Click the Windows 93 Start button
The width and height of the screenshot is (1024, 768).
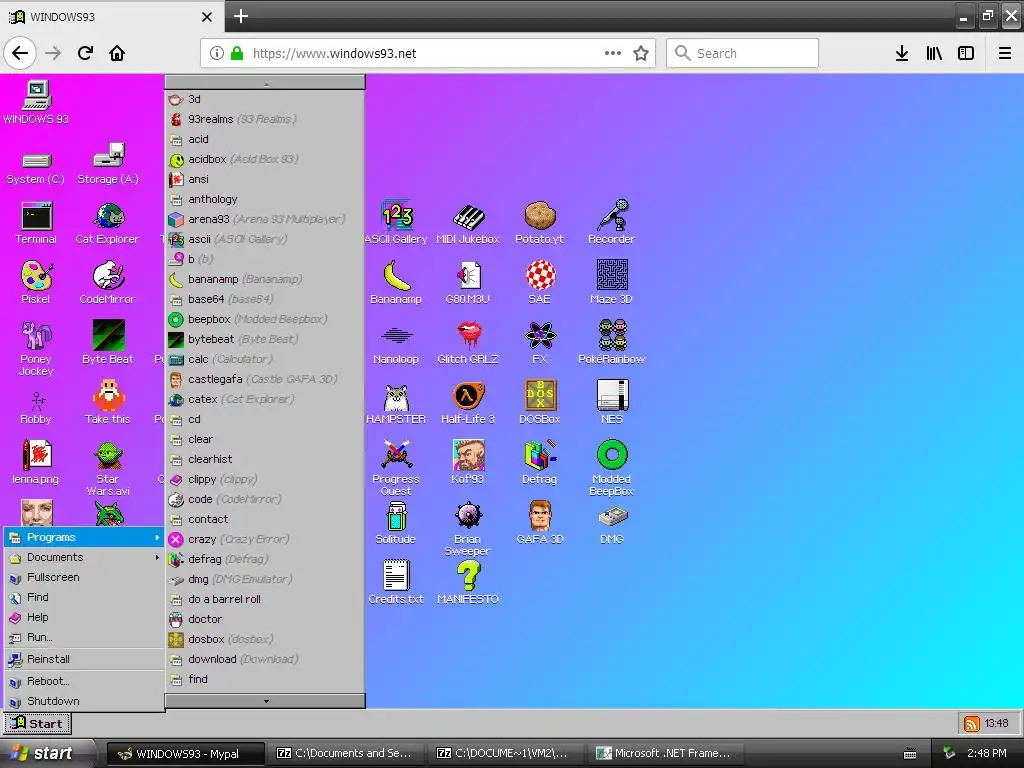[x=37, y=724]
